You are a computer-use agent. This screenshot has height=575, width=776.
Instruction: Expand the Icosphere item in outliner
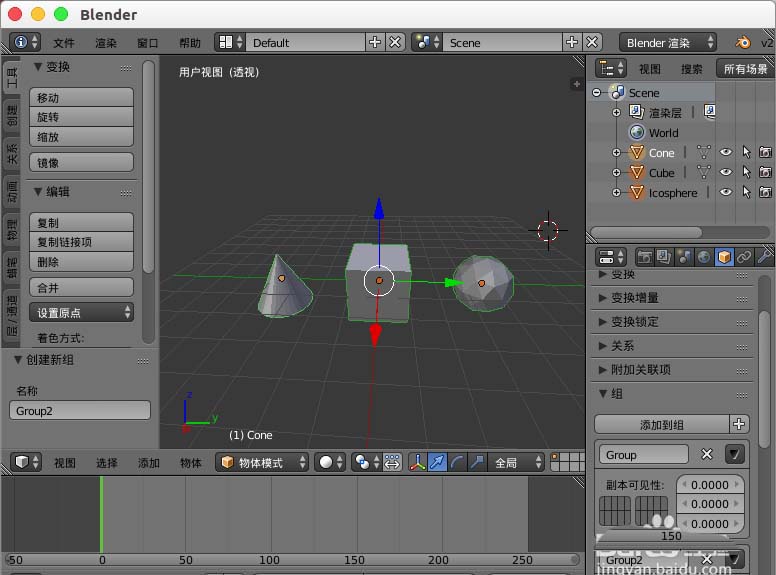pyautogui.click(x=616, y=192)
